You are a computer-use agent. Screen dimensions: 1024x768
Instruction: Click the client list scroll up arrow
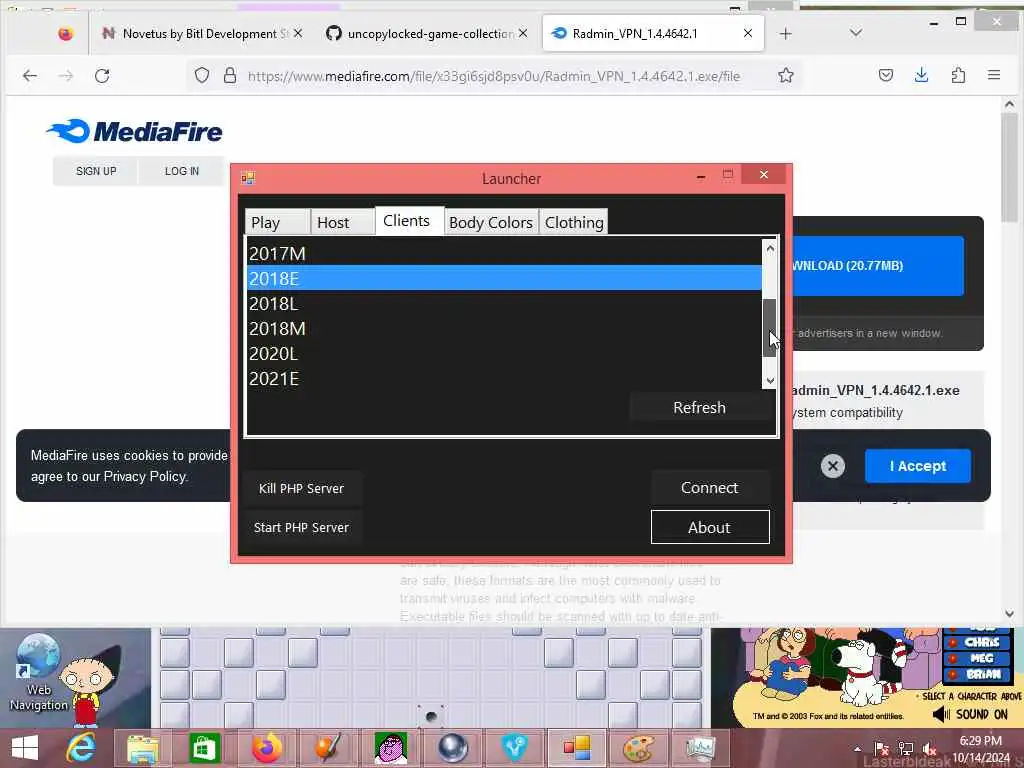tap(770, 248)
